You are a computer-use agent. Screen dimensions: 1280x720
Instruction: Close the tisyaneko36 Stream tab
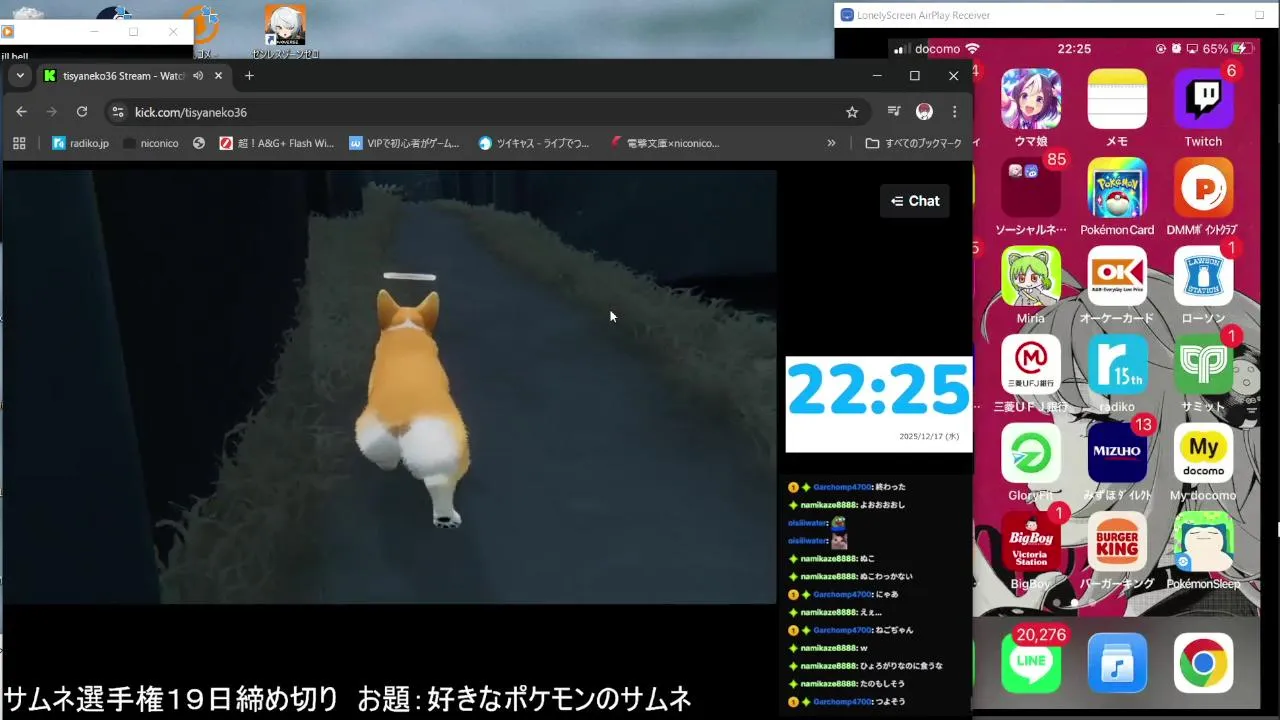(x=218, y=76)
